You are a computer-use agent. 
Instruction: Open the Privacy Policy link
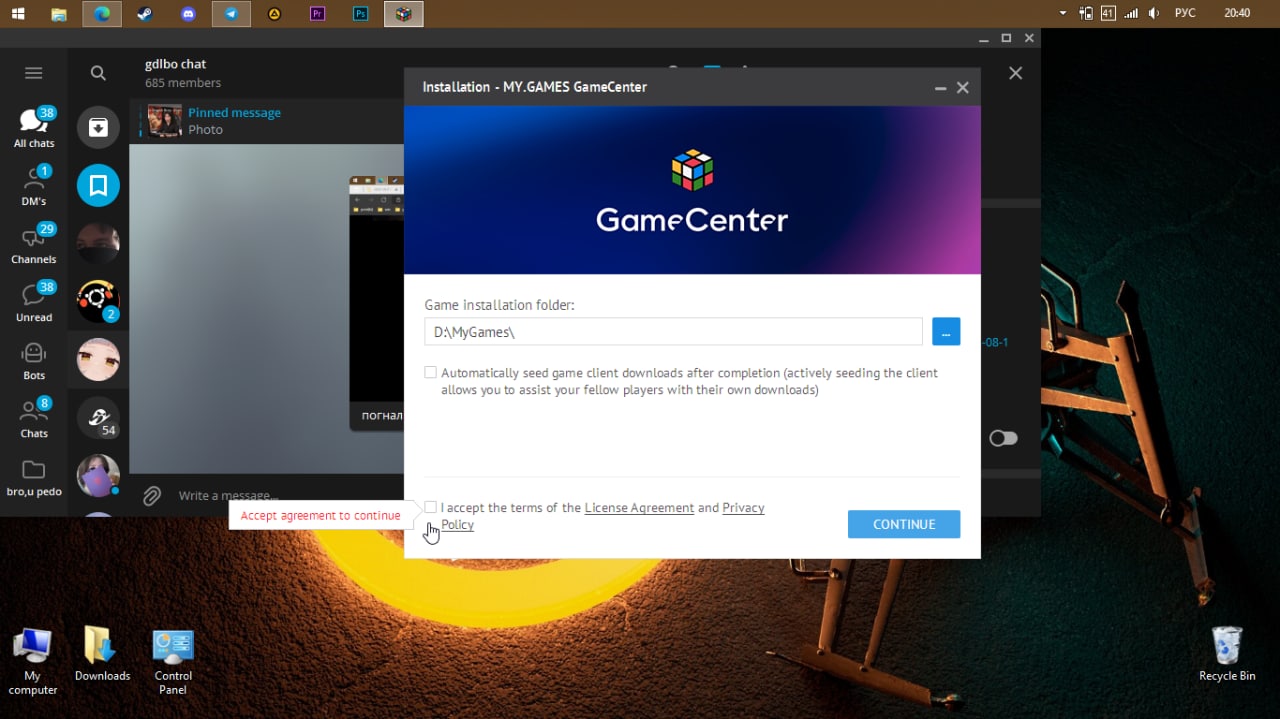point(743,508)
